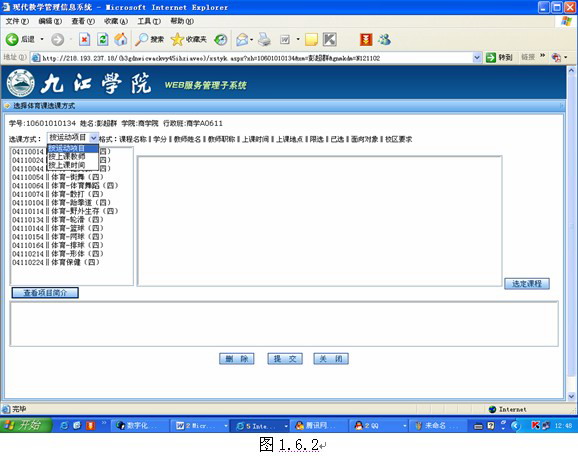The height and width of the screenshot is (456, 578).
Task: Click the 选定课程 button
Action: [527, 283]
